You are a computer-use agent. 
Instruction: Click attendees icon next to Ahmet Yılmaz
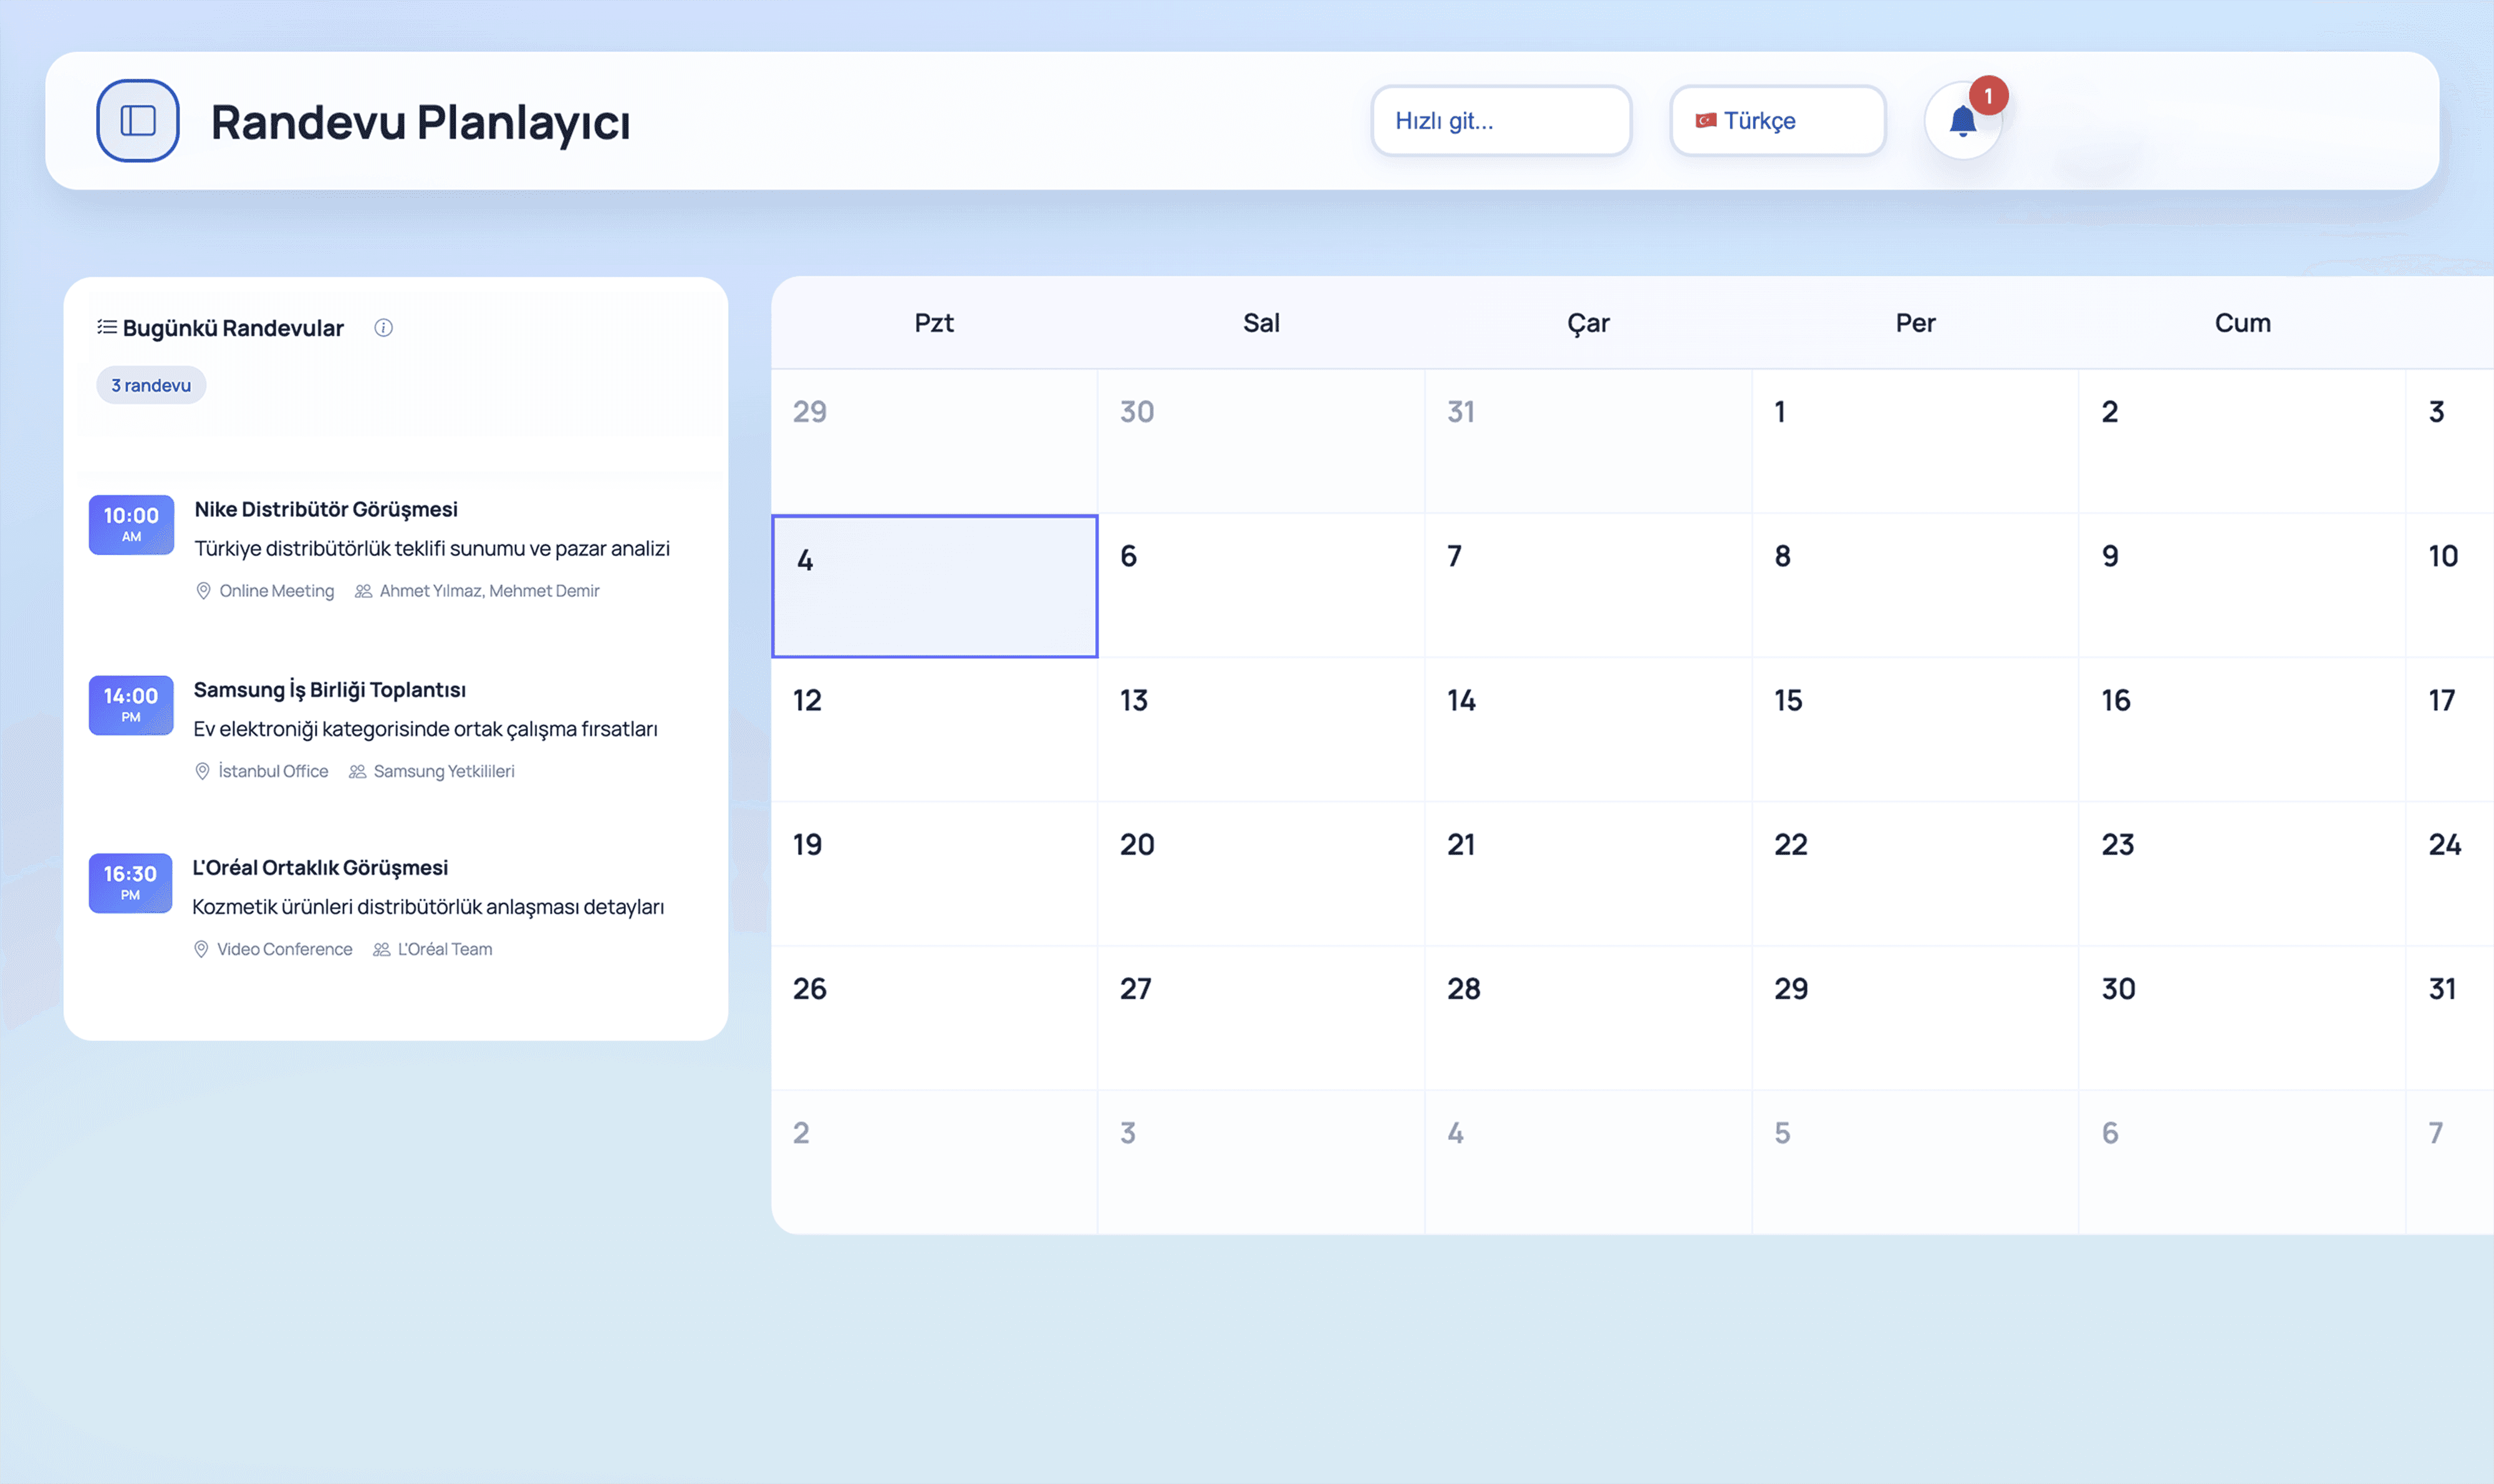coord(363,591)
